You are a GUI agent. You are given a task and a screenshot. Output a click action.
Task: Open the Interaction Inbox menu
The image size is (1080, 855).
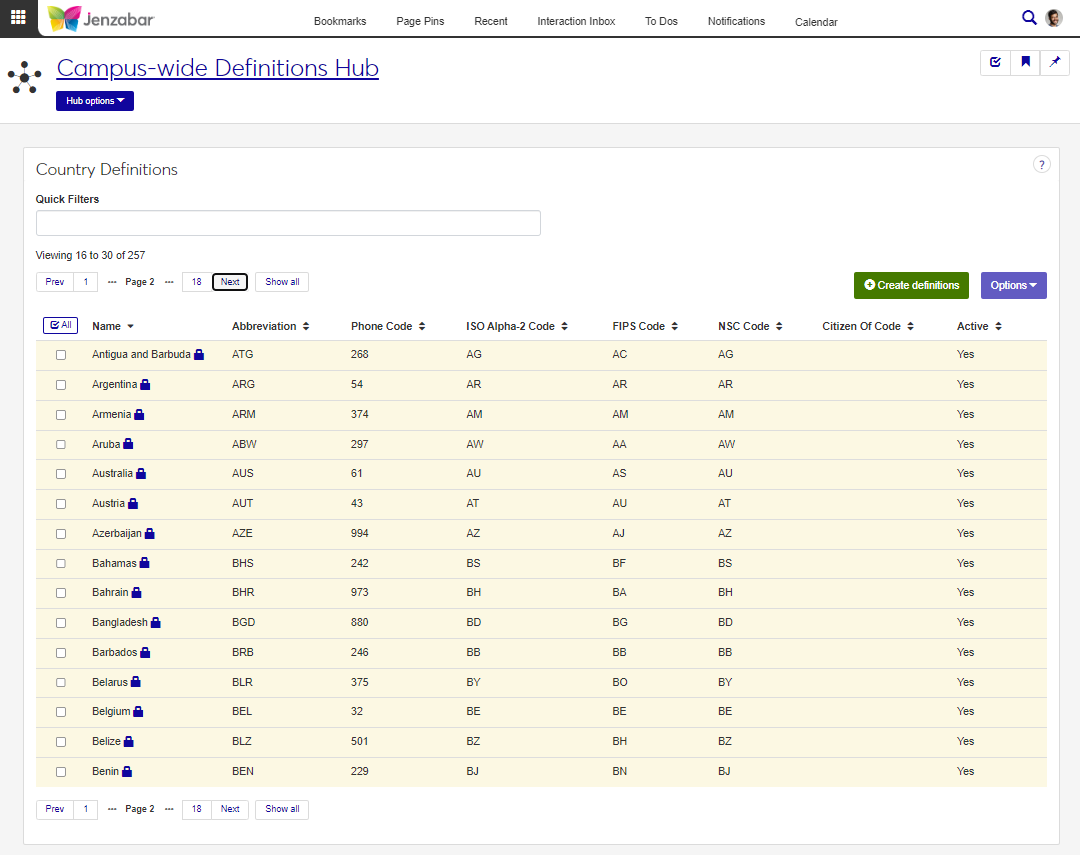point(576,21)
